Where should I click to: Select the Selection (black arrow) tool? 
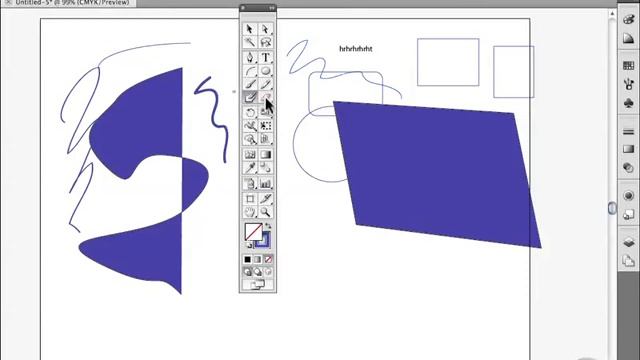(250, 29)
